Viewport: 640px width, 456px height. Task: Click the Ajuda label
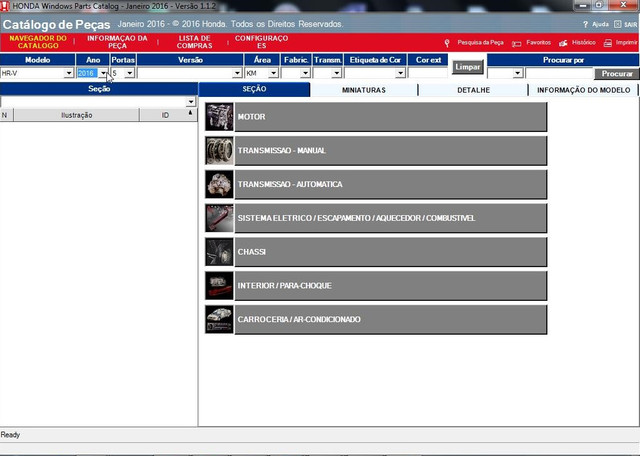point(600,24)
